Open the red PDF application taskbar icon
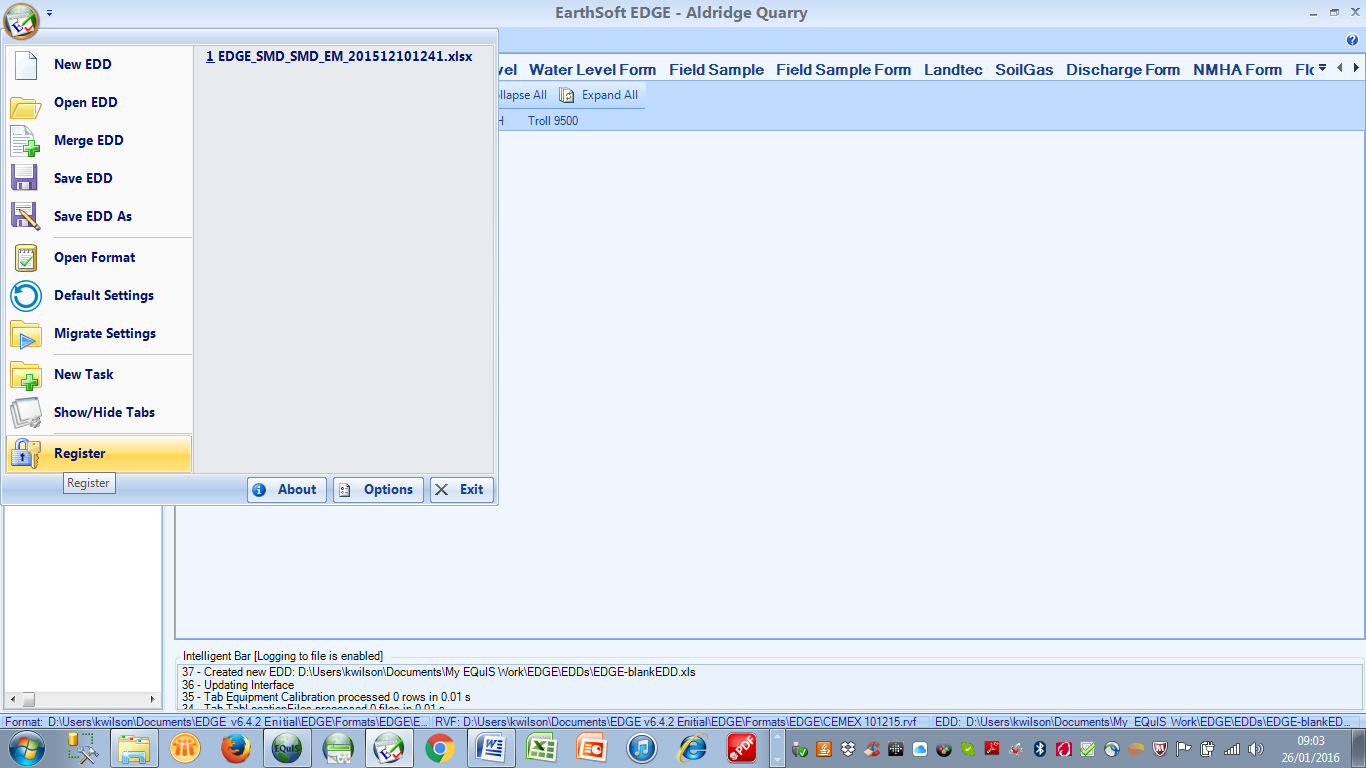 (742, 748)
